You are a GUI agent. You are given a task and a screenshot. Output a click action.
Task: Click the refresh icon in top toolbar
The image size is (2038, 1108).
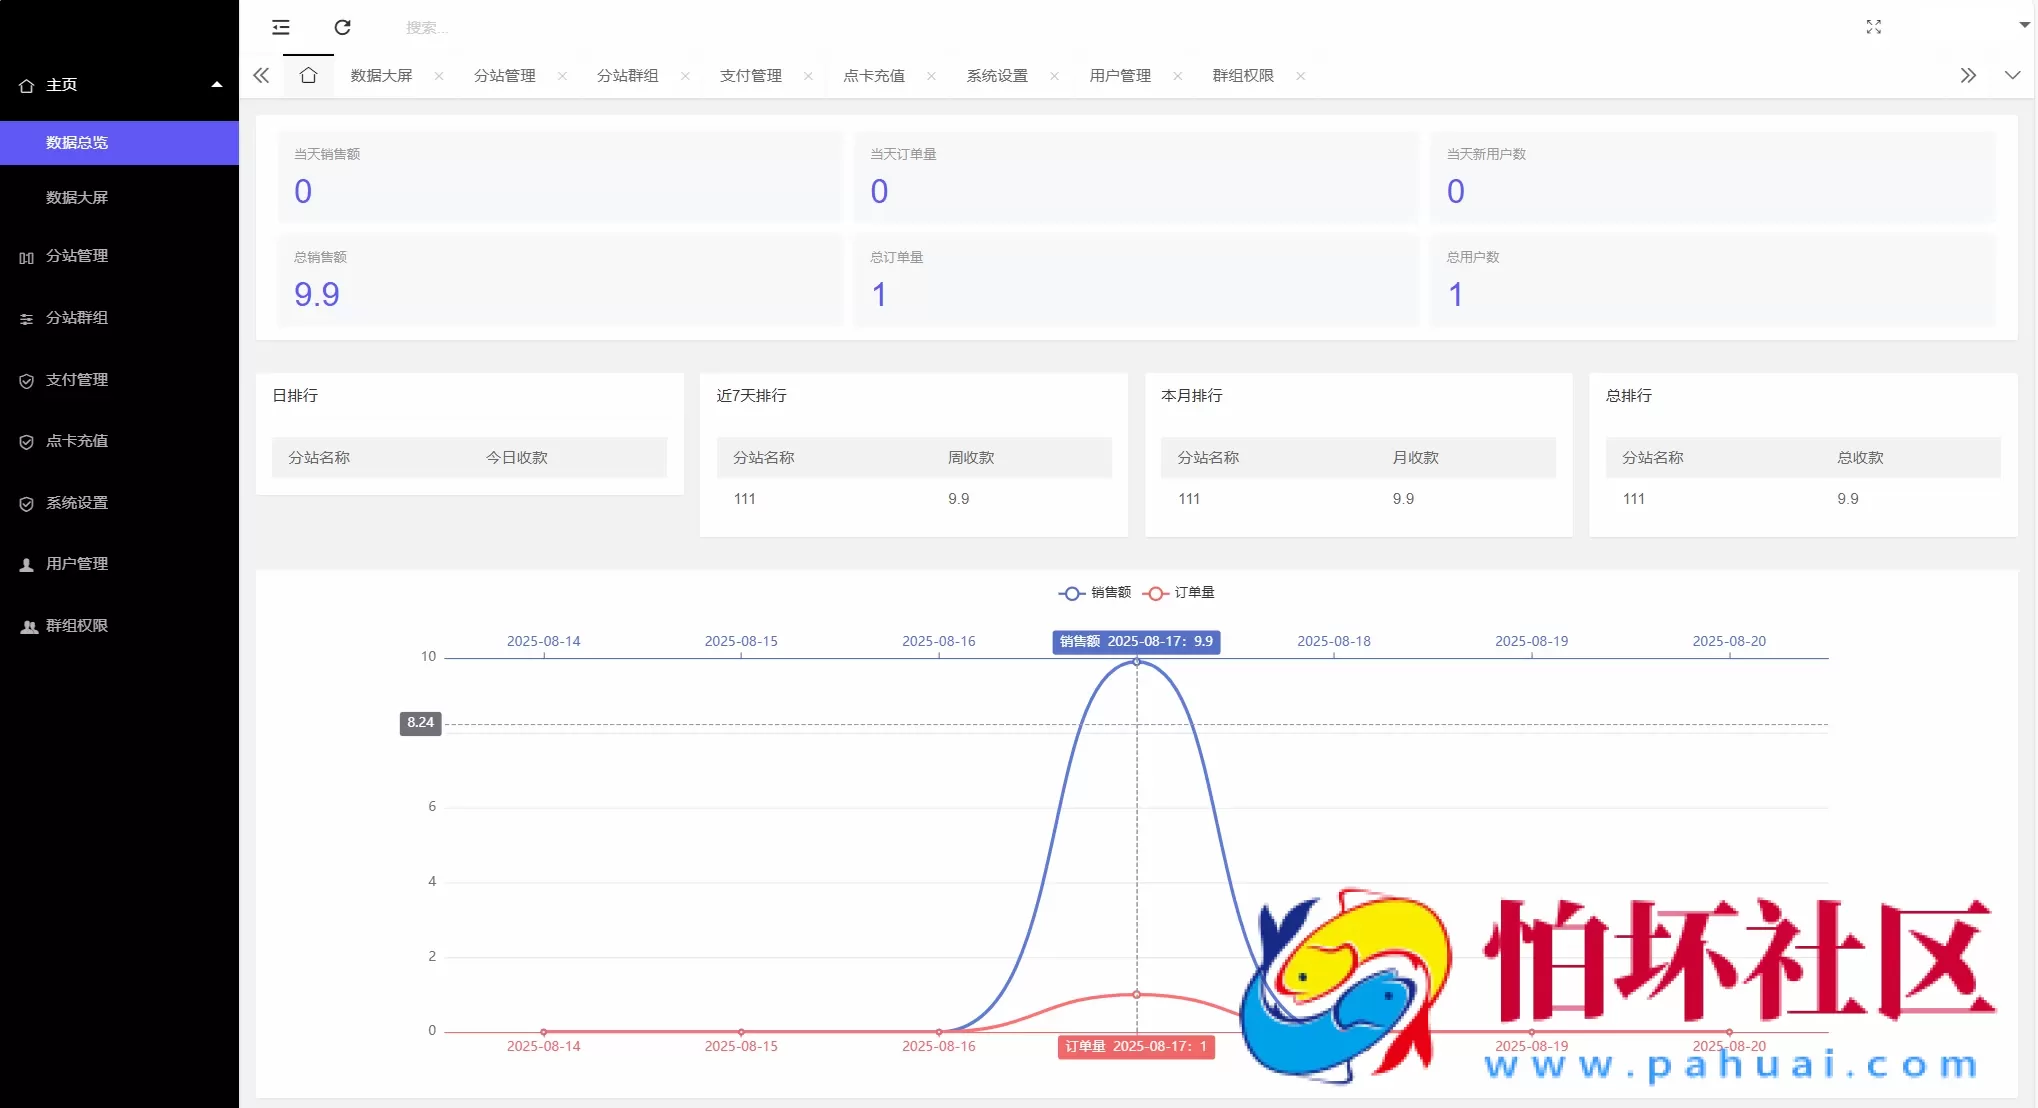[342, 27]
